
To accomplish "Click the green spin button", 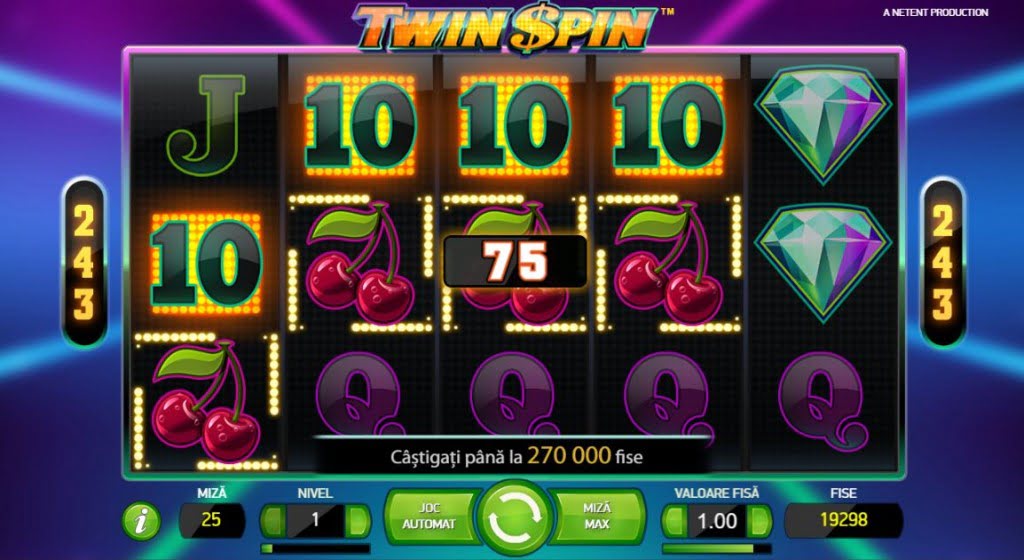I will coord(515,518).
